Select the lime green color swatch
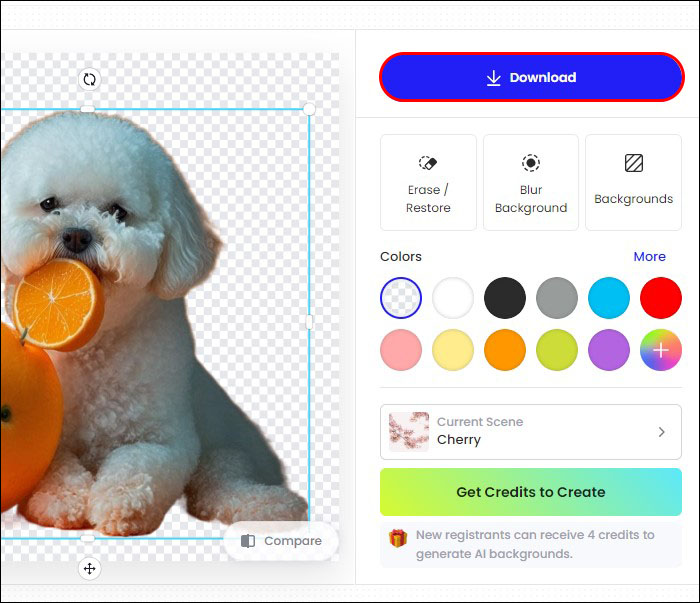Viewport: 700px width, 603px height. [557, 350]
